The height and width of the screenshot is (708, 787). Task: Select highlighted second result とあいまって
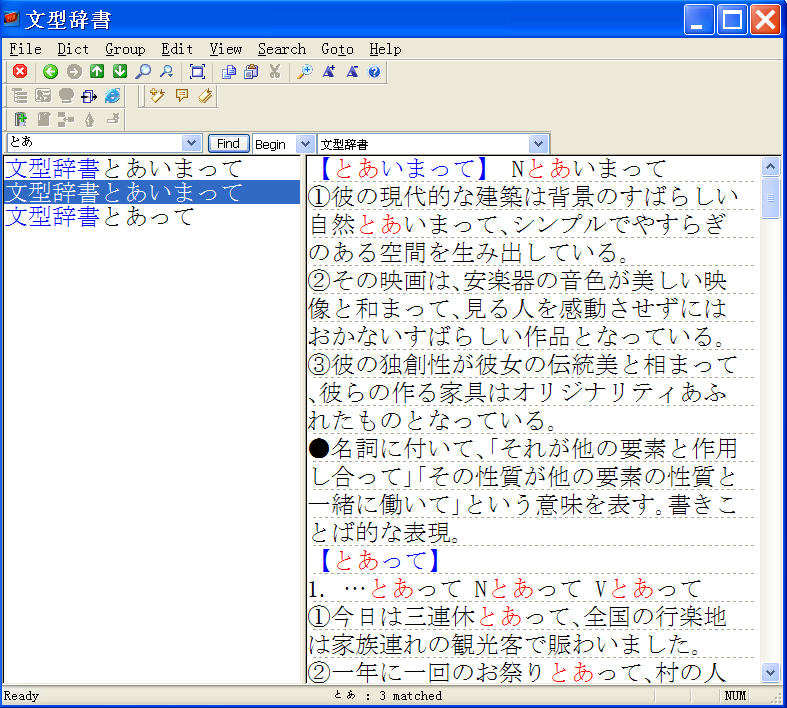click(152, 192)
